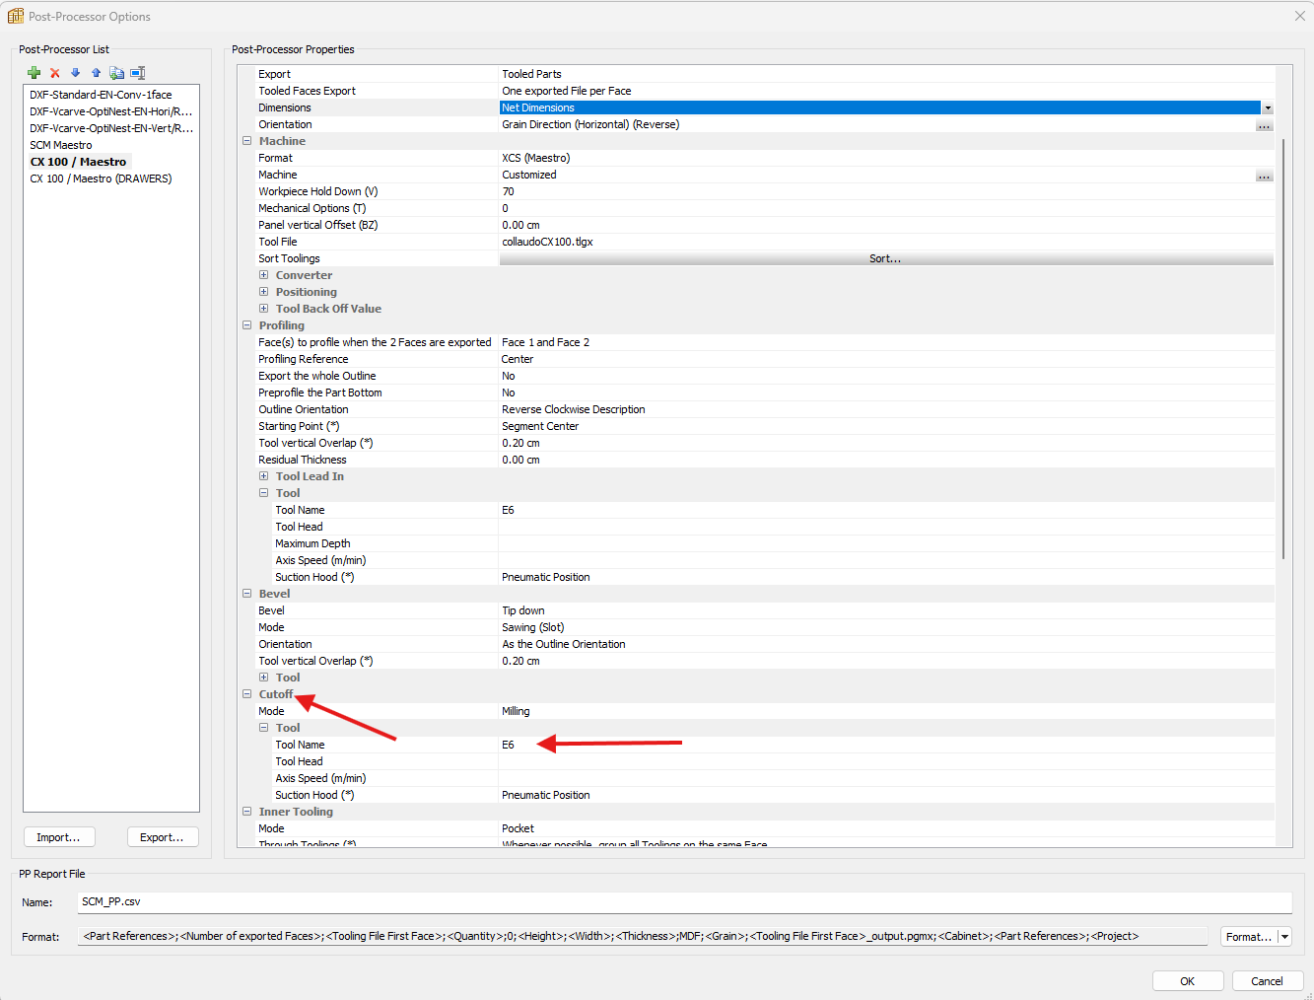The height and width of the screenshot is (1000, 1314).
Task: Open ellipsis button in Orientation row
Action: 1264,125
